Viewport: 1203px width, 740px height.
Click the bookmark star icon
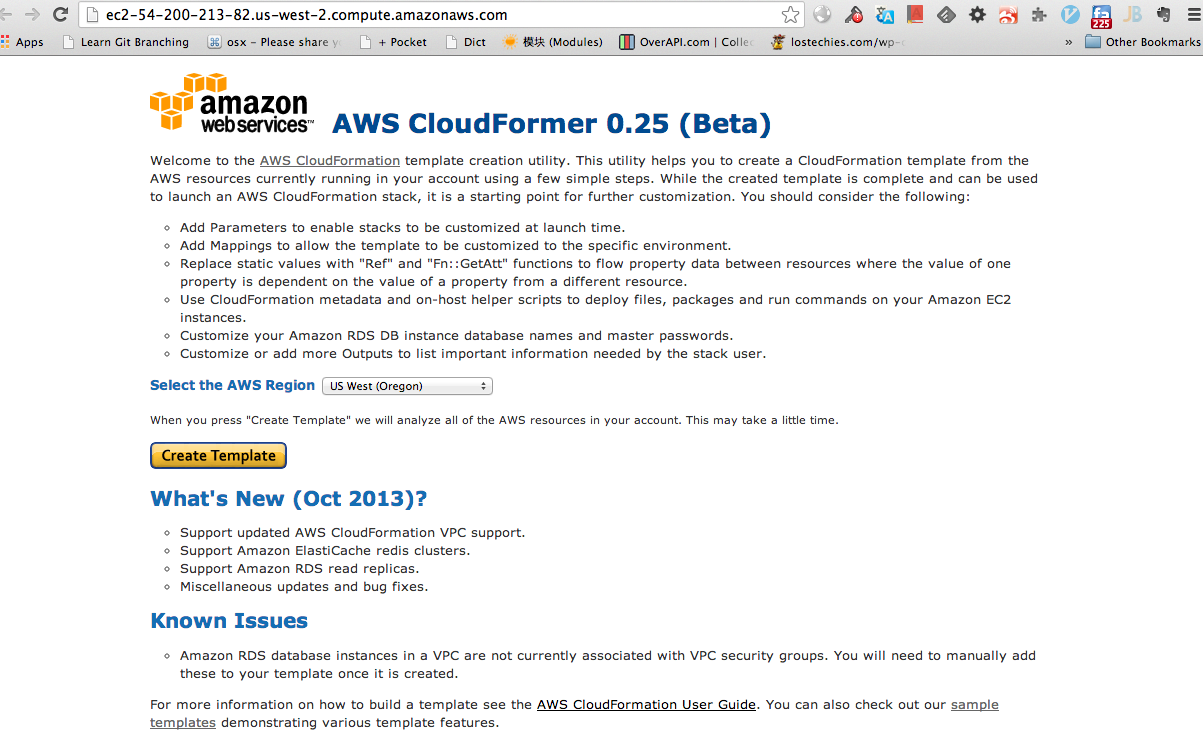coord(791,15)
